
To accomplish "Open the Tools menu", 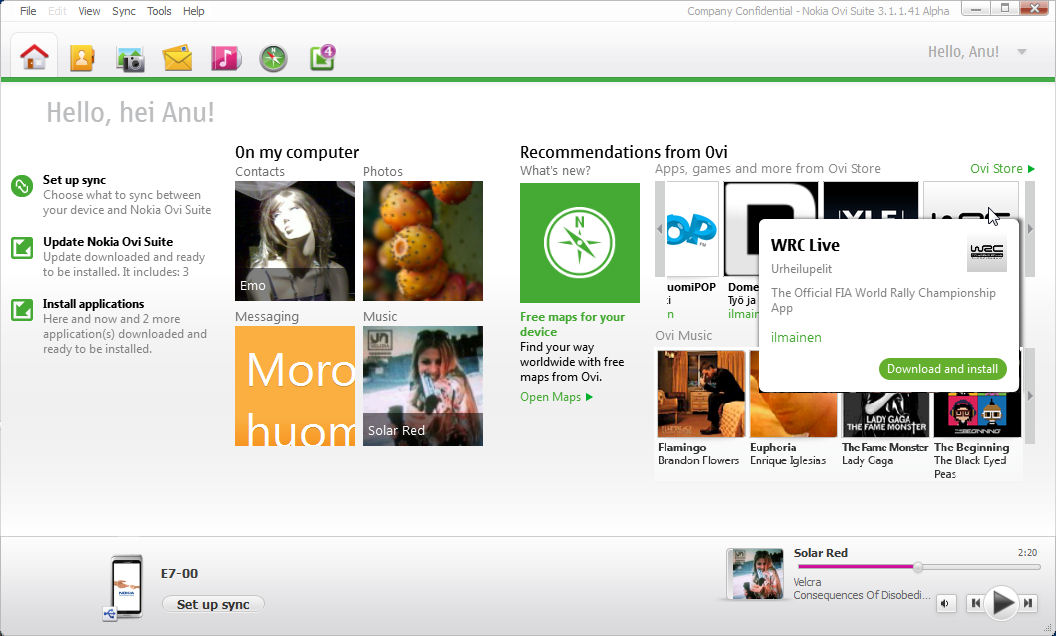I will 159,11.
